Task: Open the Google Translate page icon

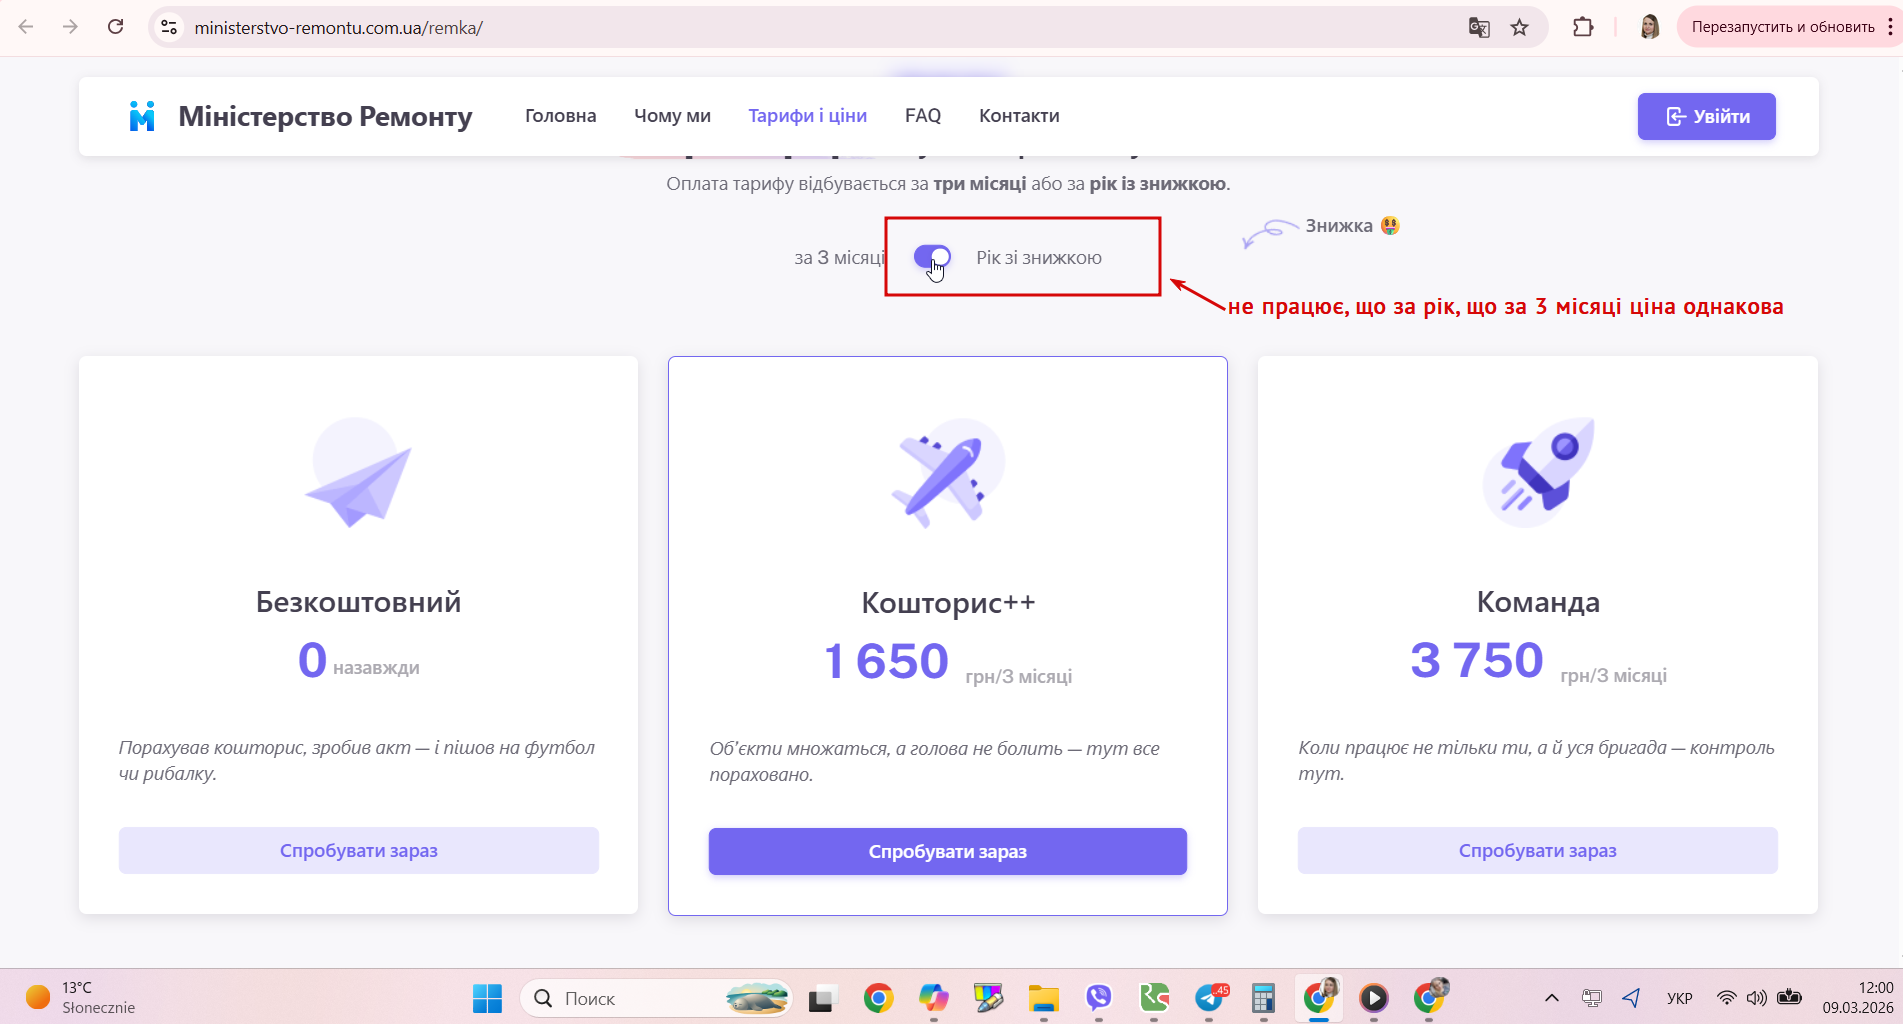Action: click(1479, 27)
